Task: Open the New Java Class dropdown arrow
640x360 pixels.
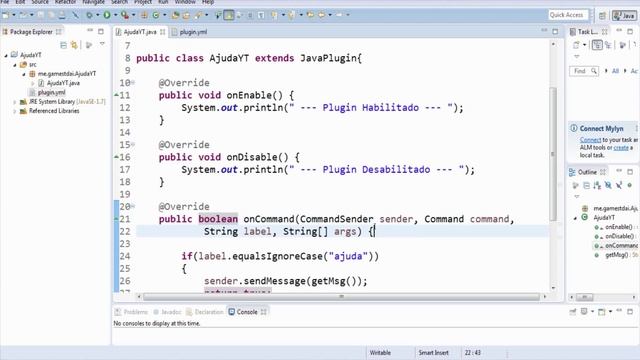Action: coord(164,15)
